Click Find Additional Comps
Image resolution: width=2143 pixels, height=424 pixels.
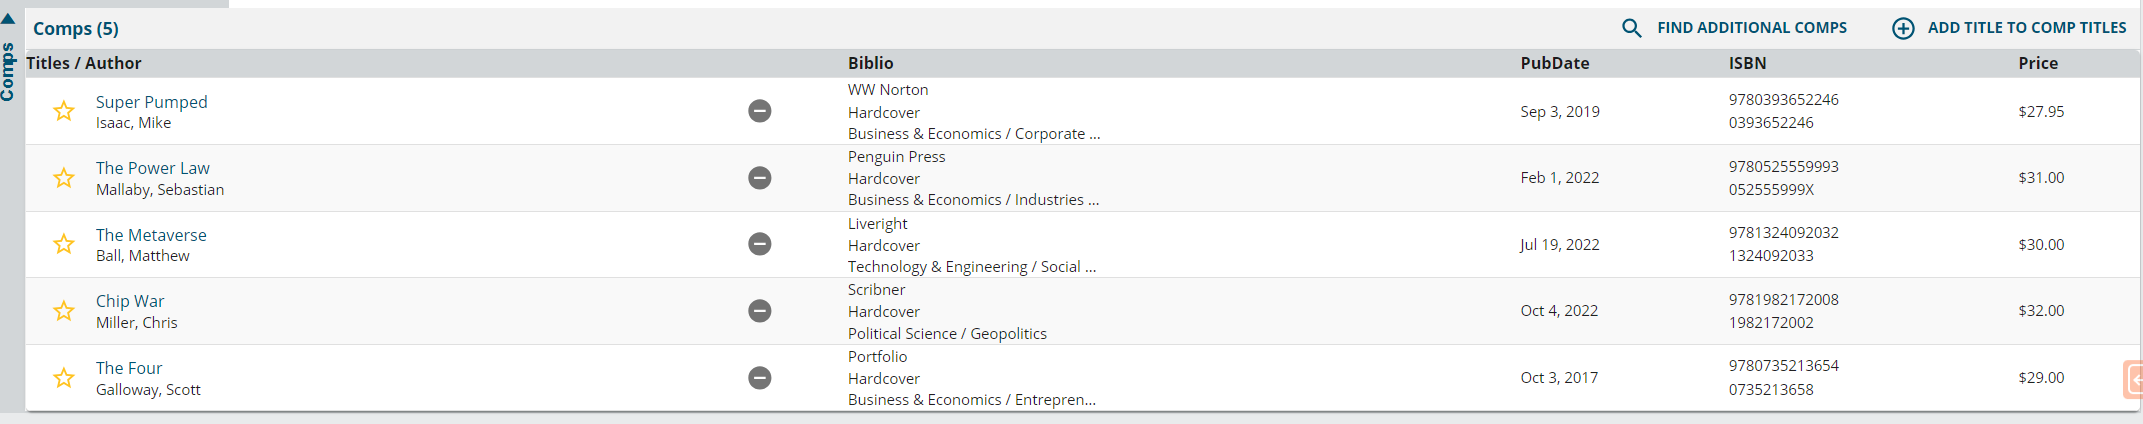point(1752,28)
